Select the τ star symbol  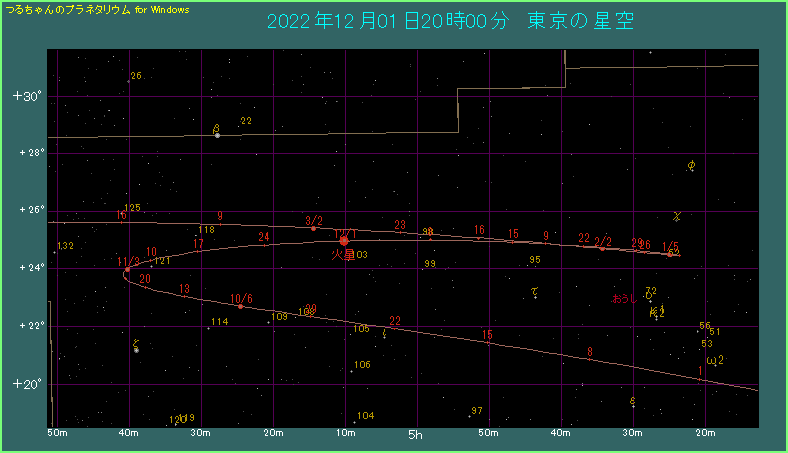(535, 293)
